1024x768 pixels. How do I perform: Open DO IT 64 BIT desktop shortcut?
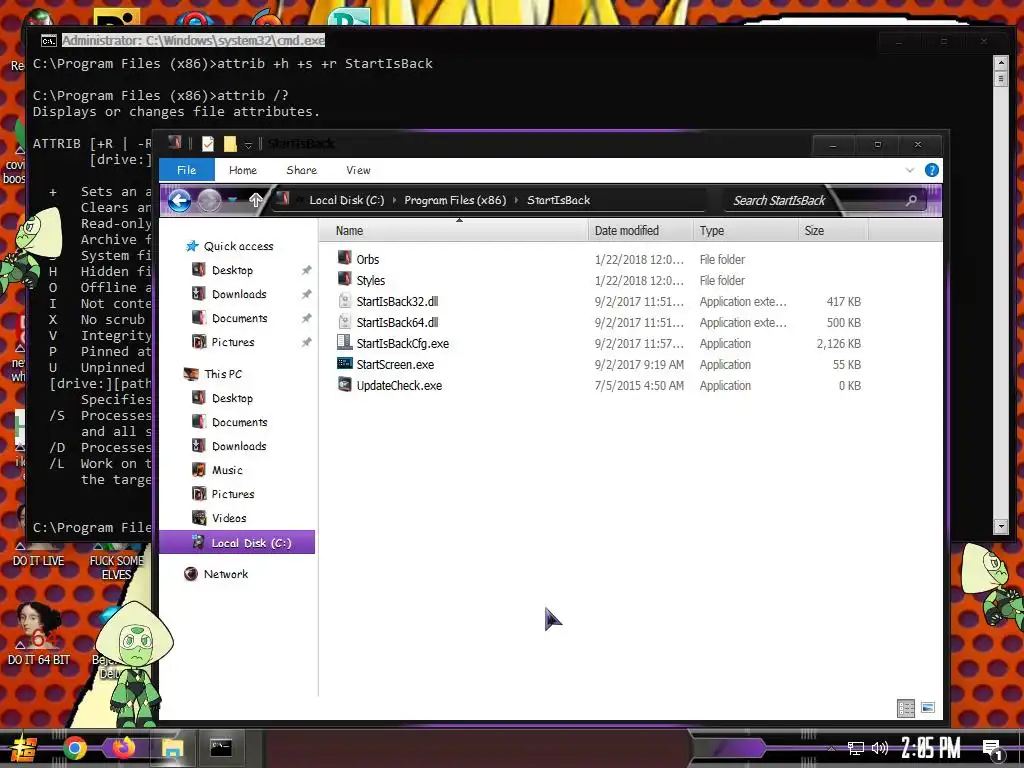(x=39, y=633)
